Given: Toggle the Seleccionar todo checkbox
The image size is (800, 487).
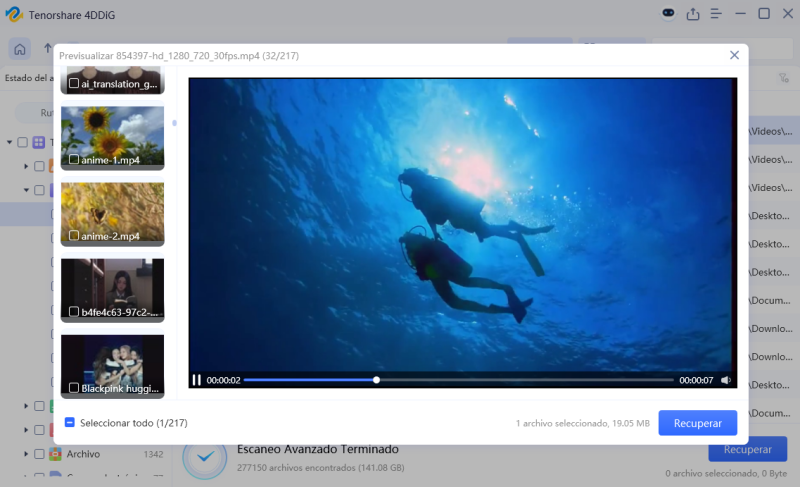Looking at the screenshot, I should pyautogui.click(x=70, y=423).
